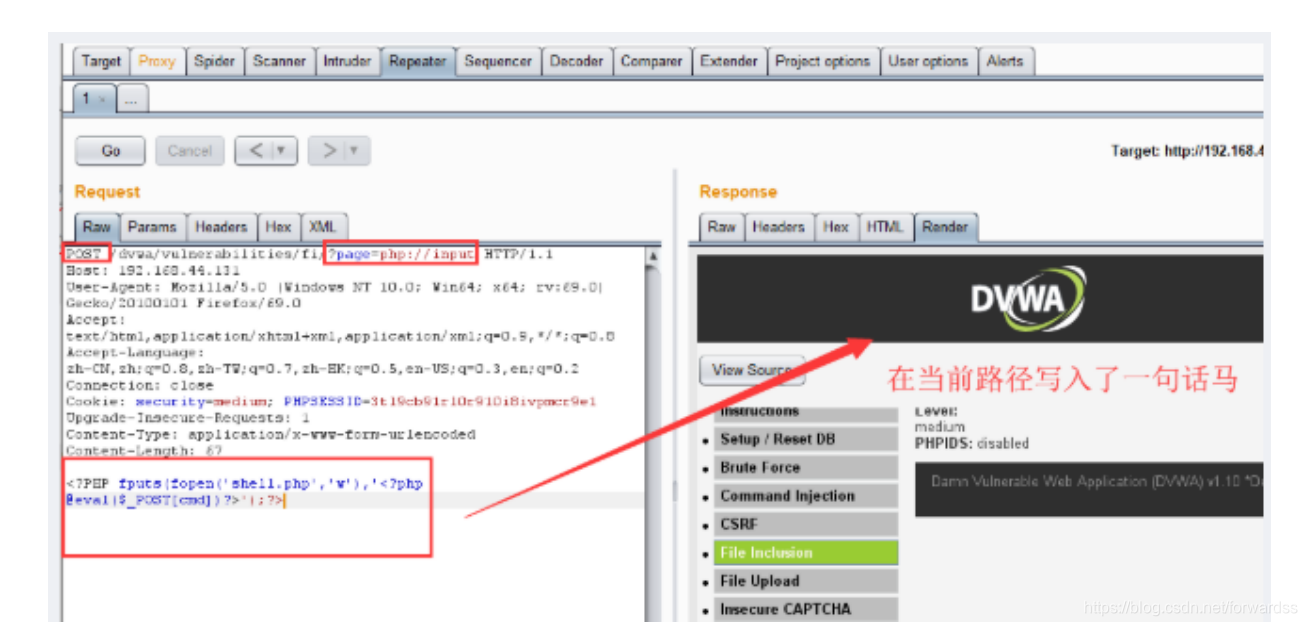Open the highlighted File Inclusion item
This screenshot has width=1307, height=626.
pyautogui.click(x=806, y=552)
